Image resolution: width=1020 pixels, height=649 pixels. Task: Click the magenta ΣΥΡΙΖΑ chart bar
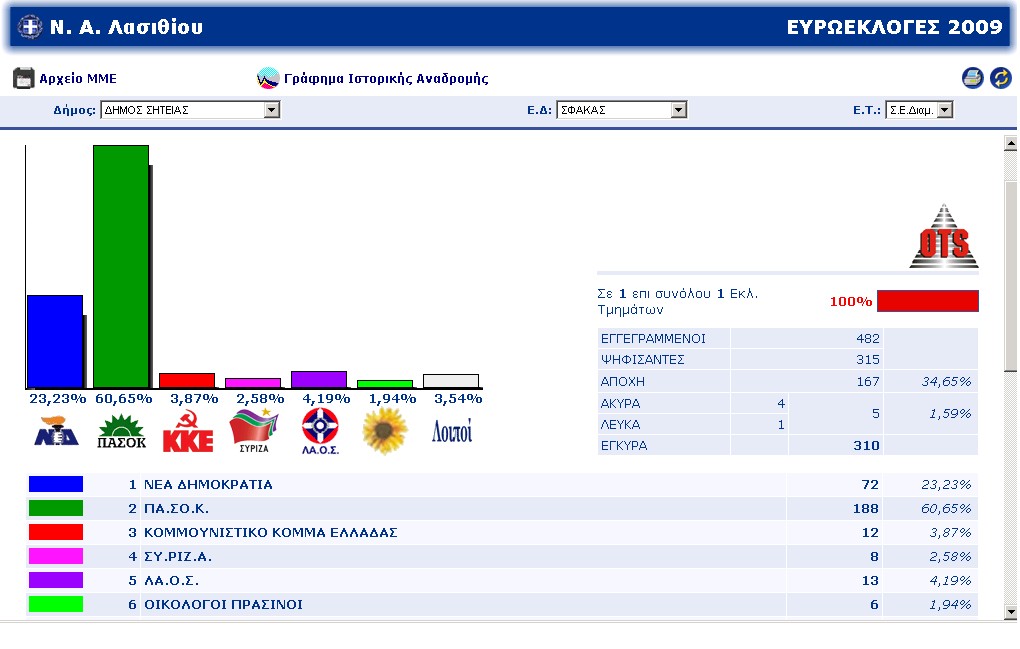[x=253, y=384]
